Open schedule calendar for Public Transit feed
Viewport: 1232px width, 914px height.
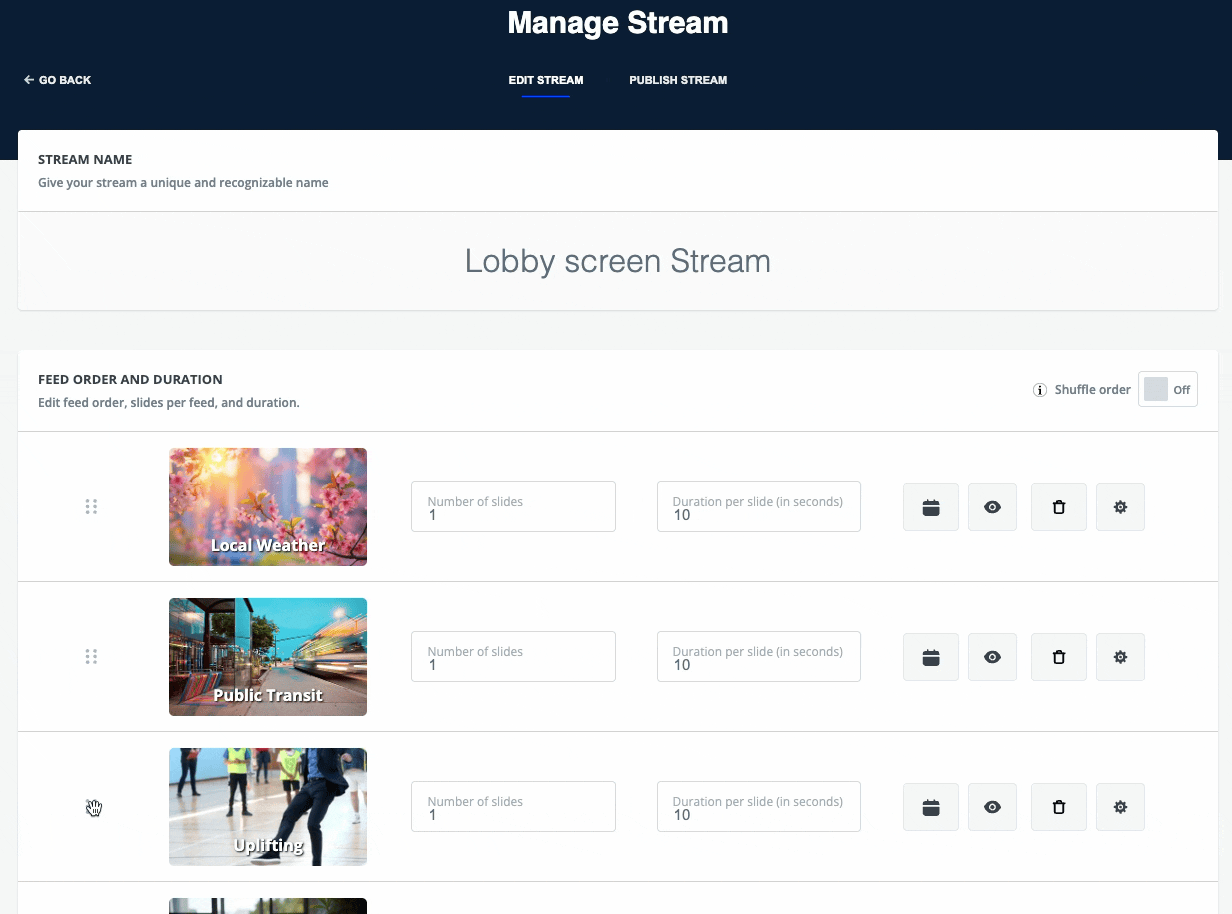point(931,657)
